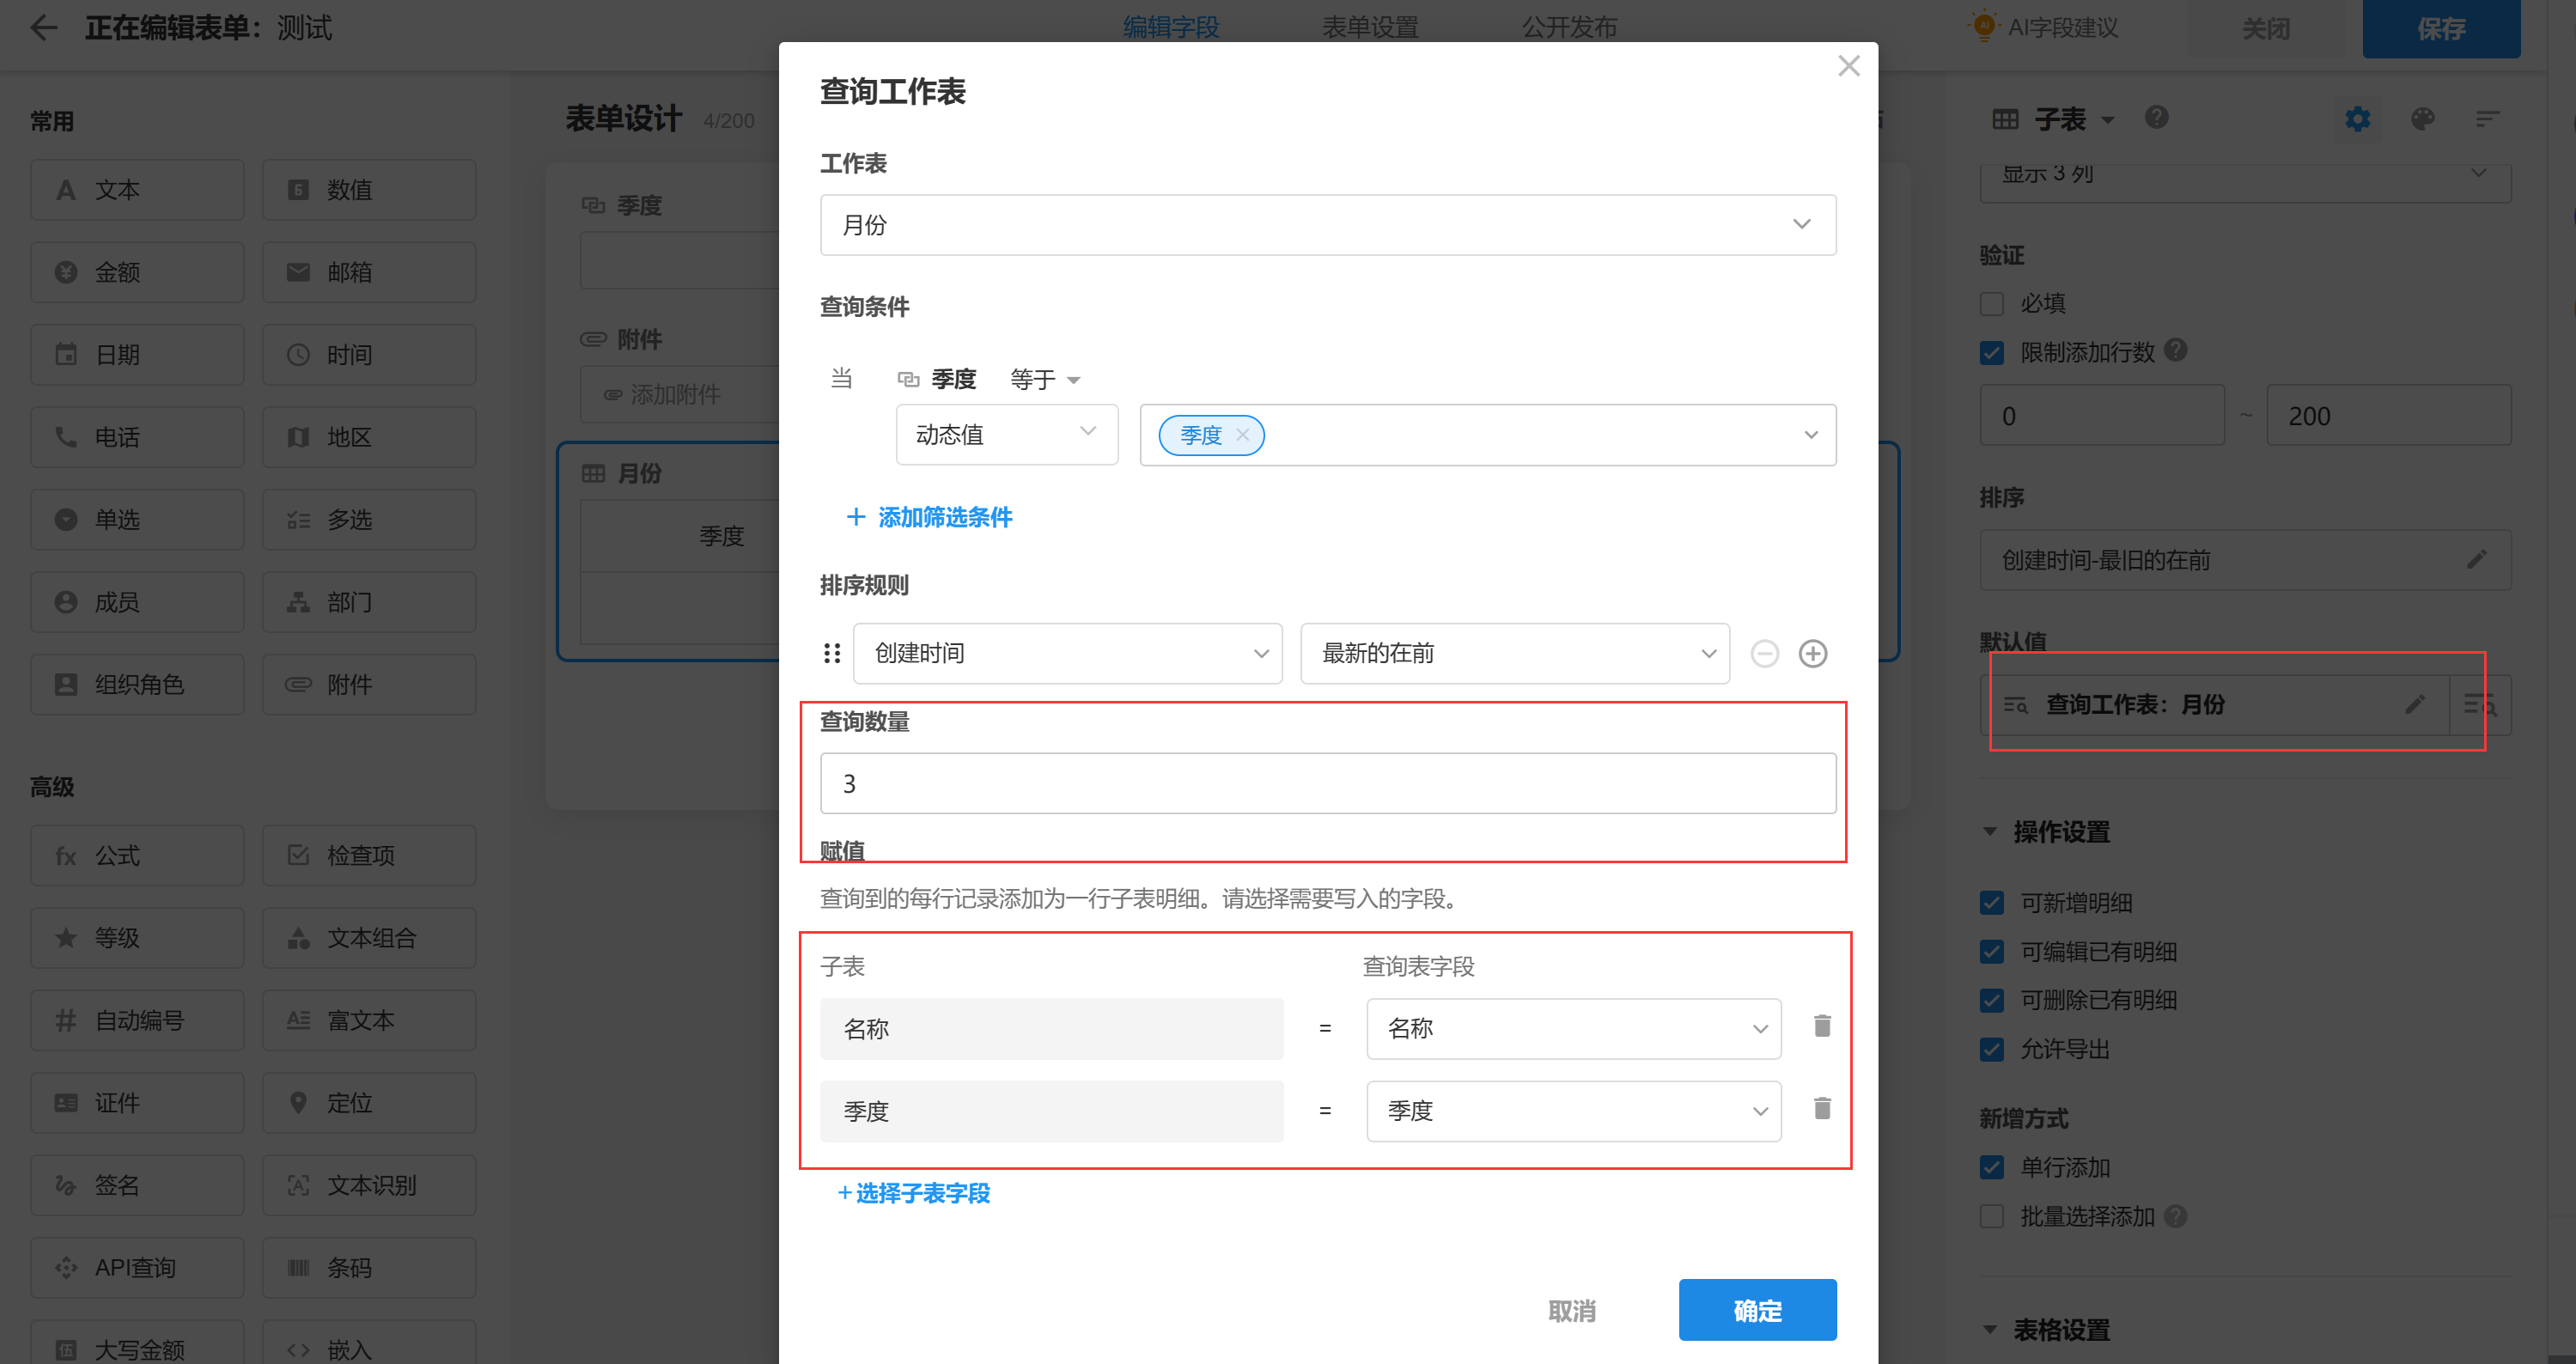The height and width of the screenshot is (1364, 2576).
Task: Open the style palette settings tab
Action: pos(2422,119)
